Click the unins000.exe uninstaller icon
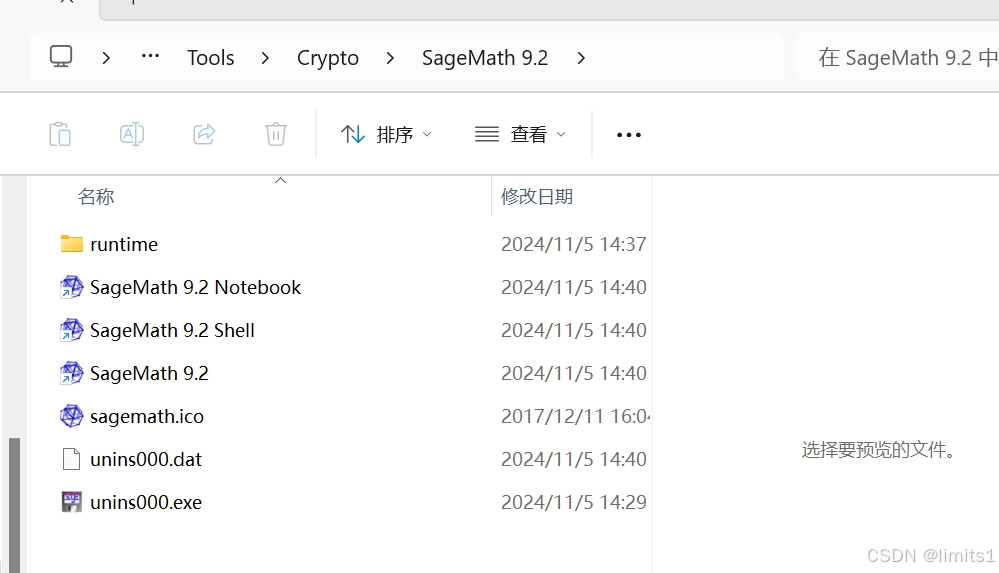Image resolution: width=999 pixels, height=573 pixels. click(71, 502)
